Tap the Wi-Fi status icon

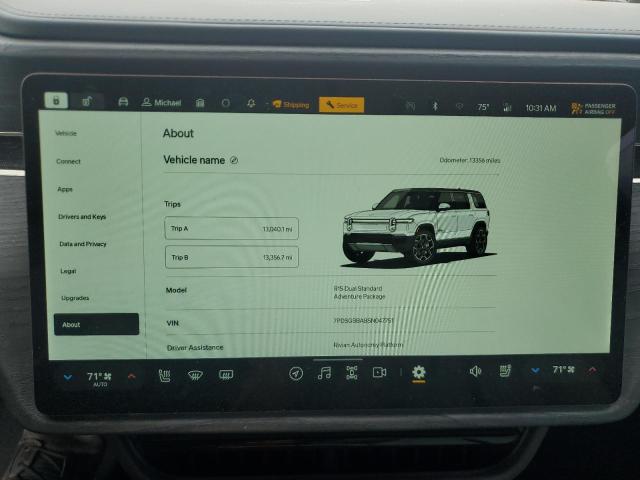coord(460,107)
